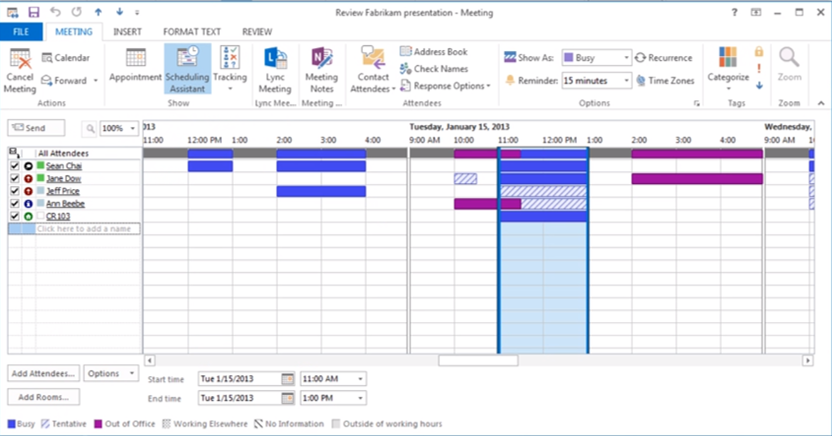Set High Importance with exclamation icon

[x=759, y=68]
